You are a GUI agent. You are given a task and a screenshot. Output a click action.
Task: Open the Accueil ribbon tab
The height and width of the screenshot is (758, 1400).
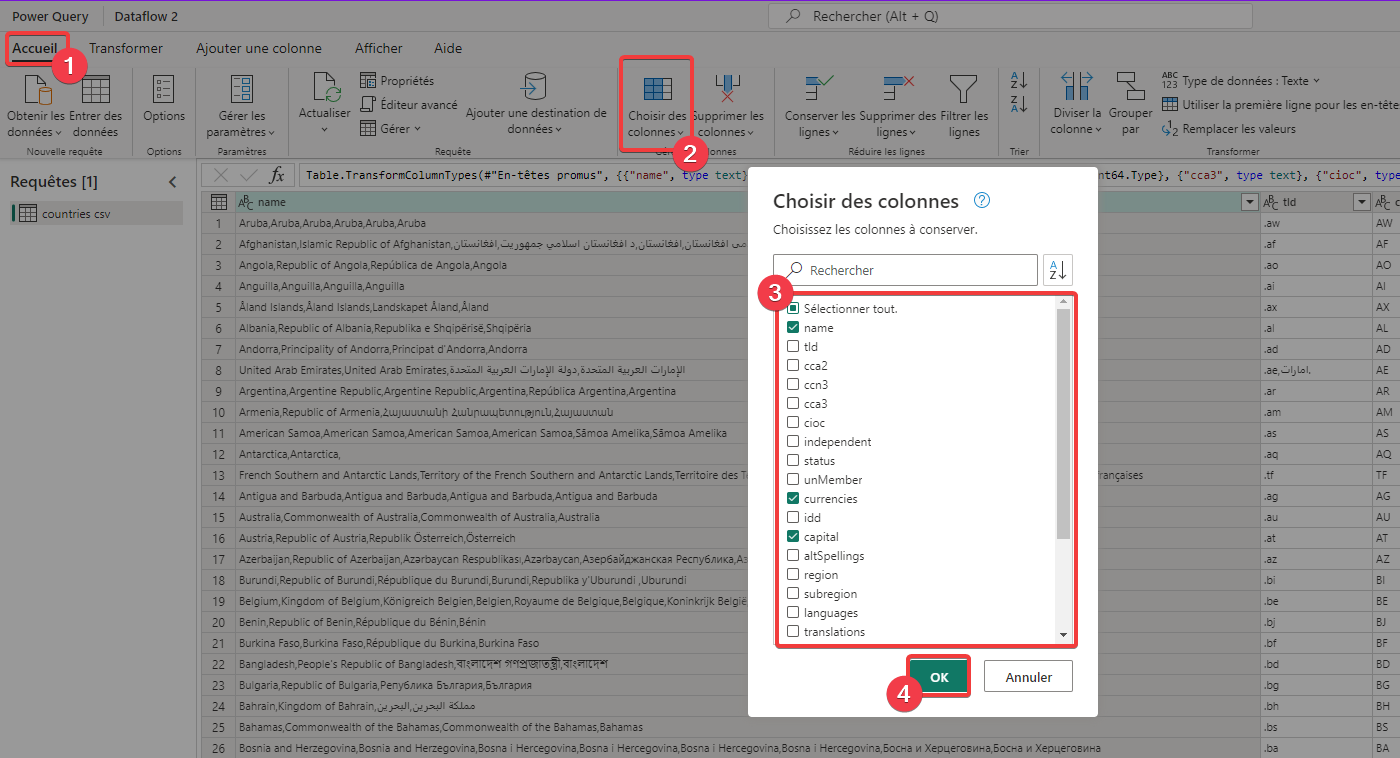click(35, 48)
